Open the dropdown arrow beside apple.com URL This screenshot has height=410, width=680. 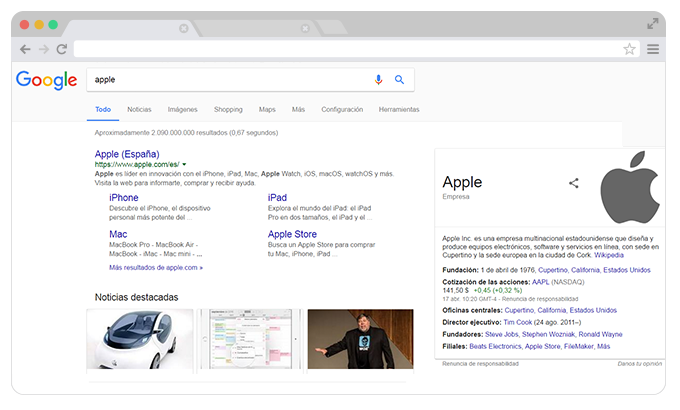coord(184,164)
